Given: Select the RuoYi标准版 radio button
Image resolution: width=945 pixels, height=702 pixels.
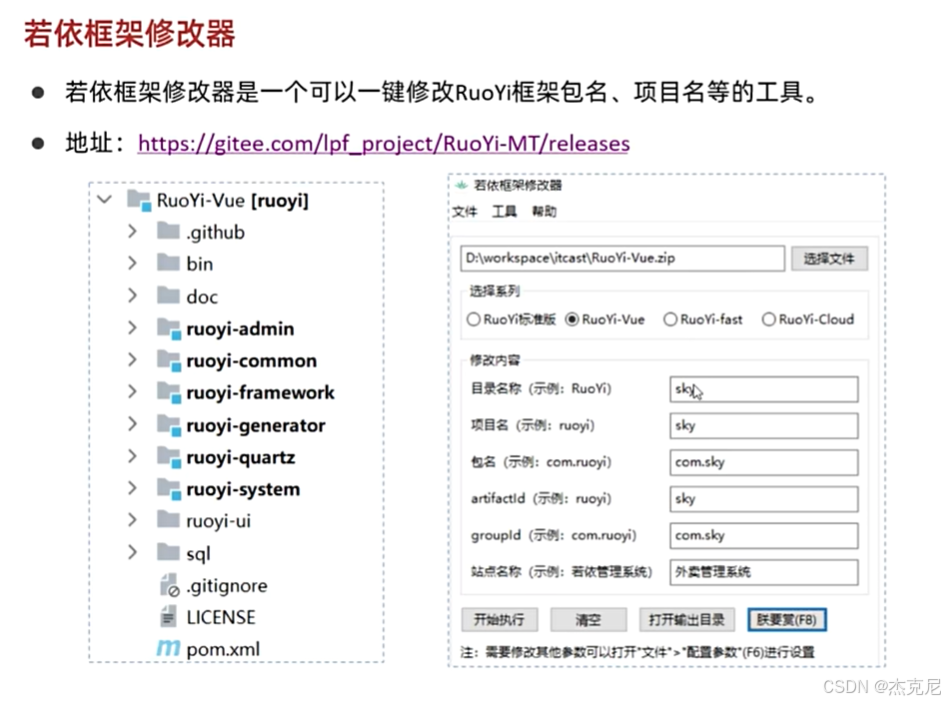Looking at the screenshot, I should tap(474, 319).
